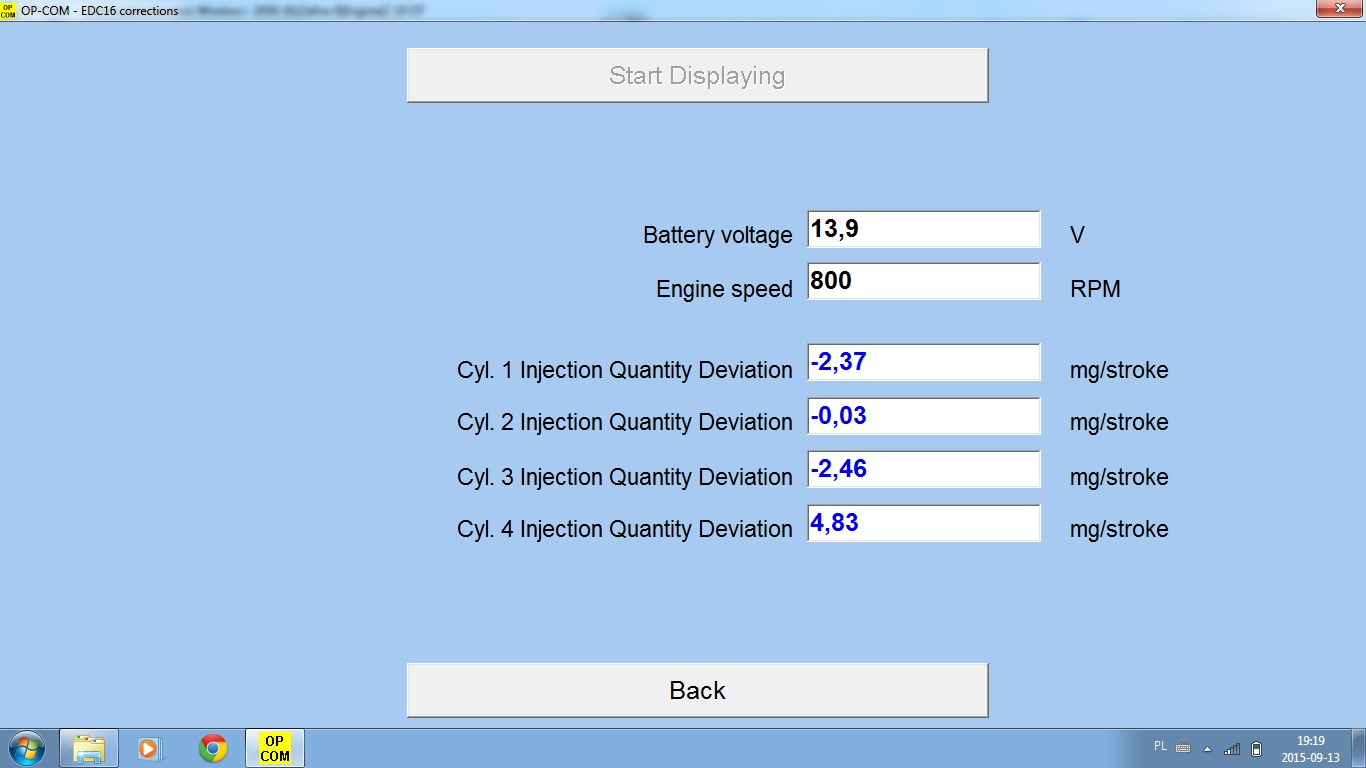The height and width of the screenshot is (768, 1366).
Task: Click the Back button
Action: [697, 690]
